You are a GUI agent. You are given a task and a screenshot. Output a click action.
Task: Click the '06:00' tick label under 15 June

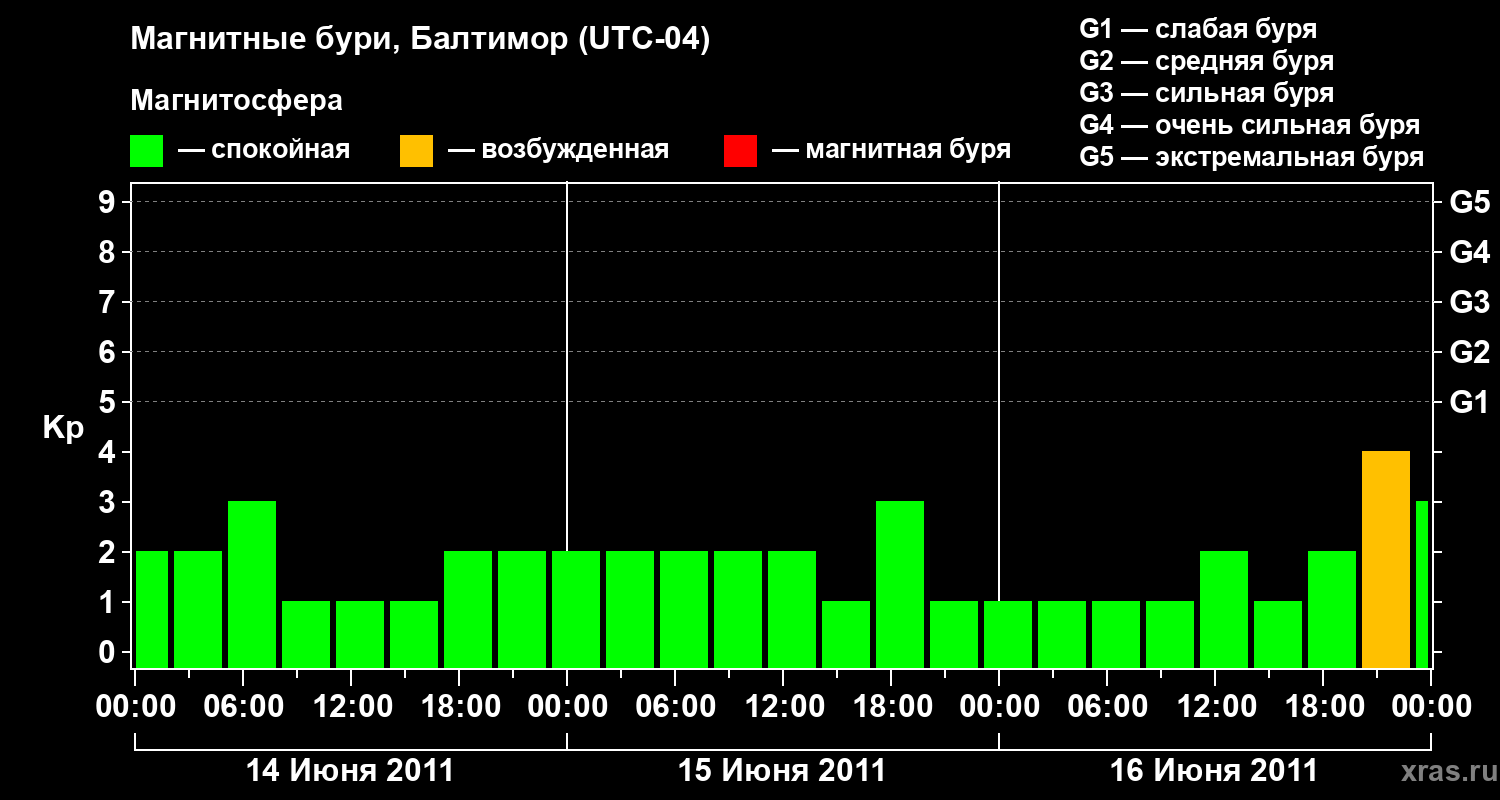(x=675, y=707)
